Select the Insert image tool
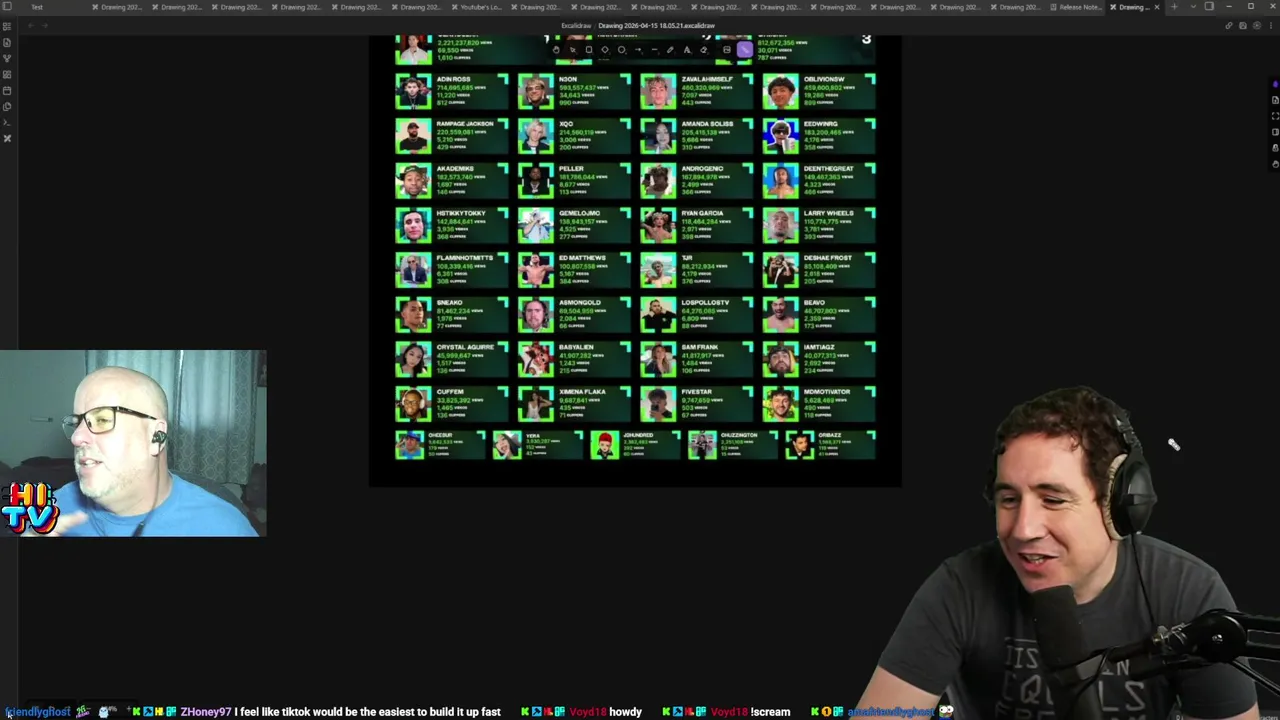The height and width of the screenshot is (720, 1280). click(x=726, y=50)
